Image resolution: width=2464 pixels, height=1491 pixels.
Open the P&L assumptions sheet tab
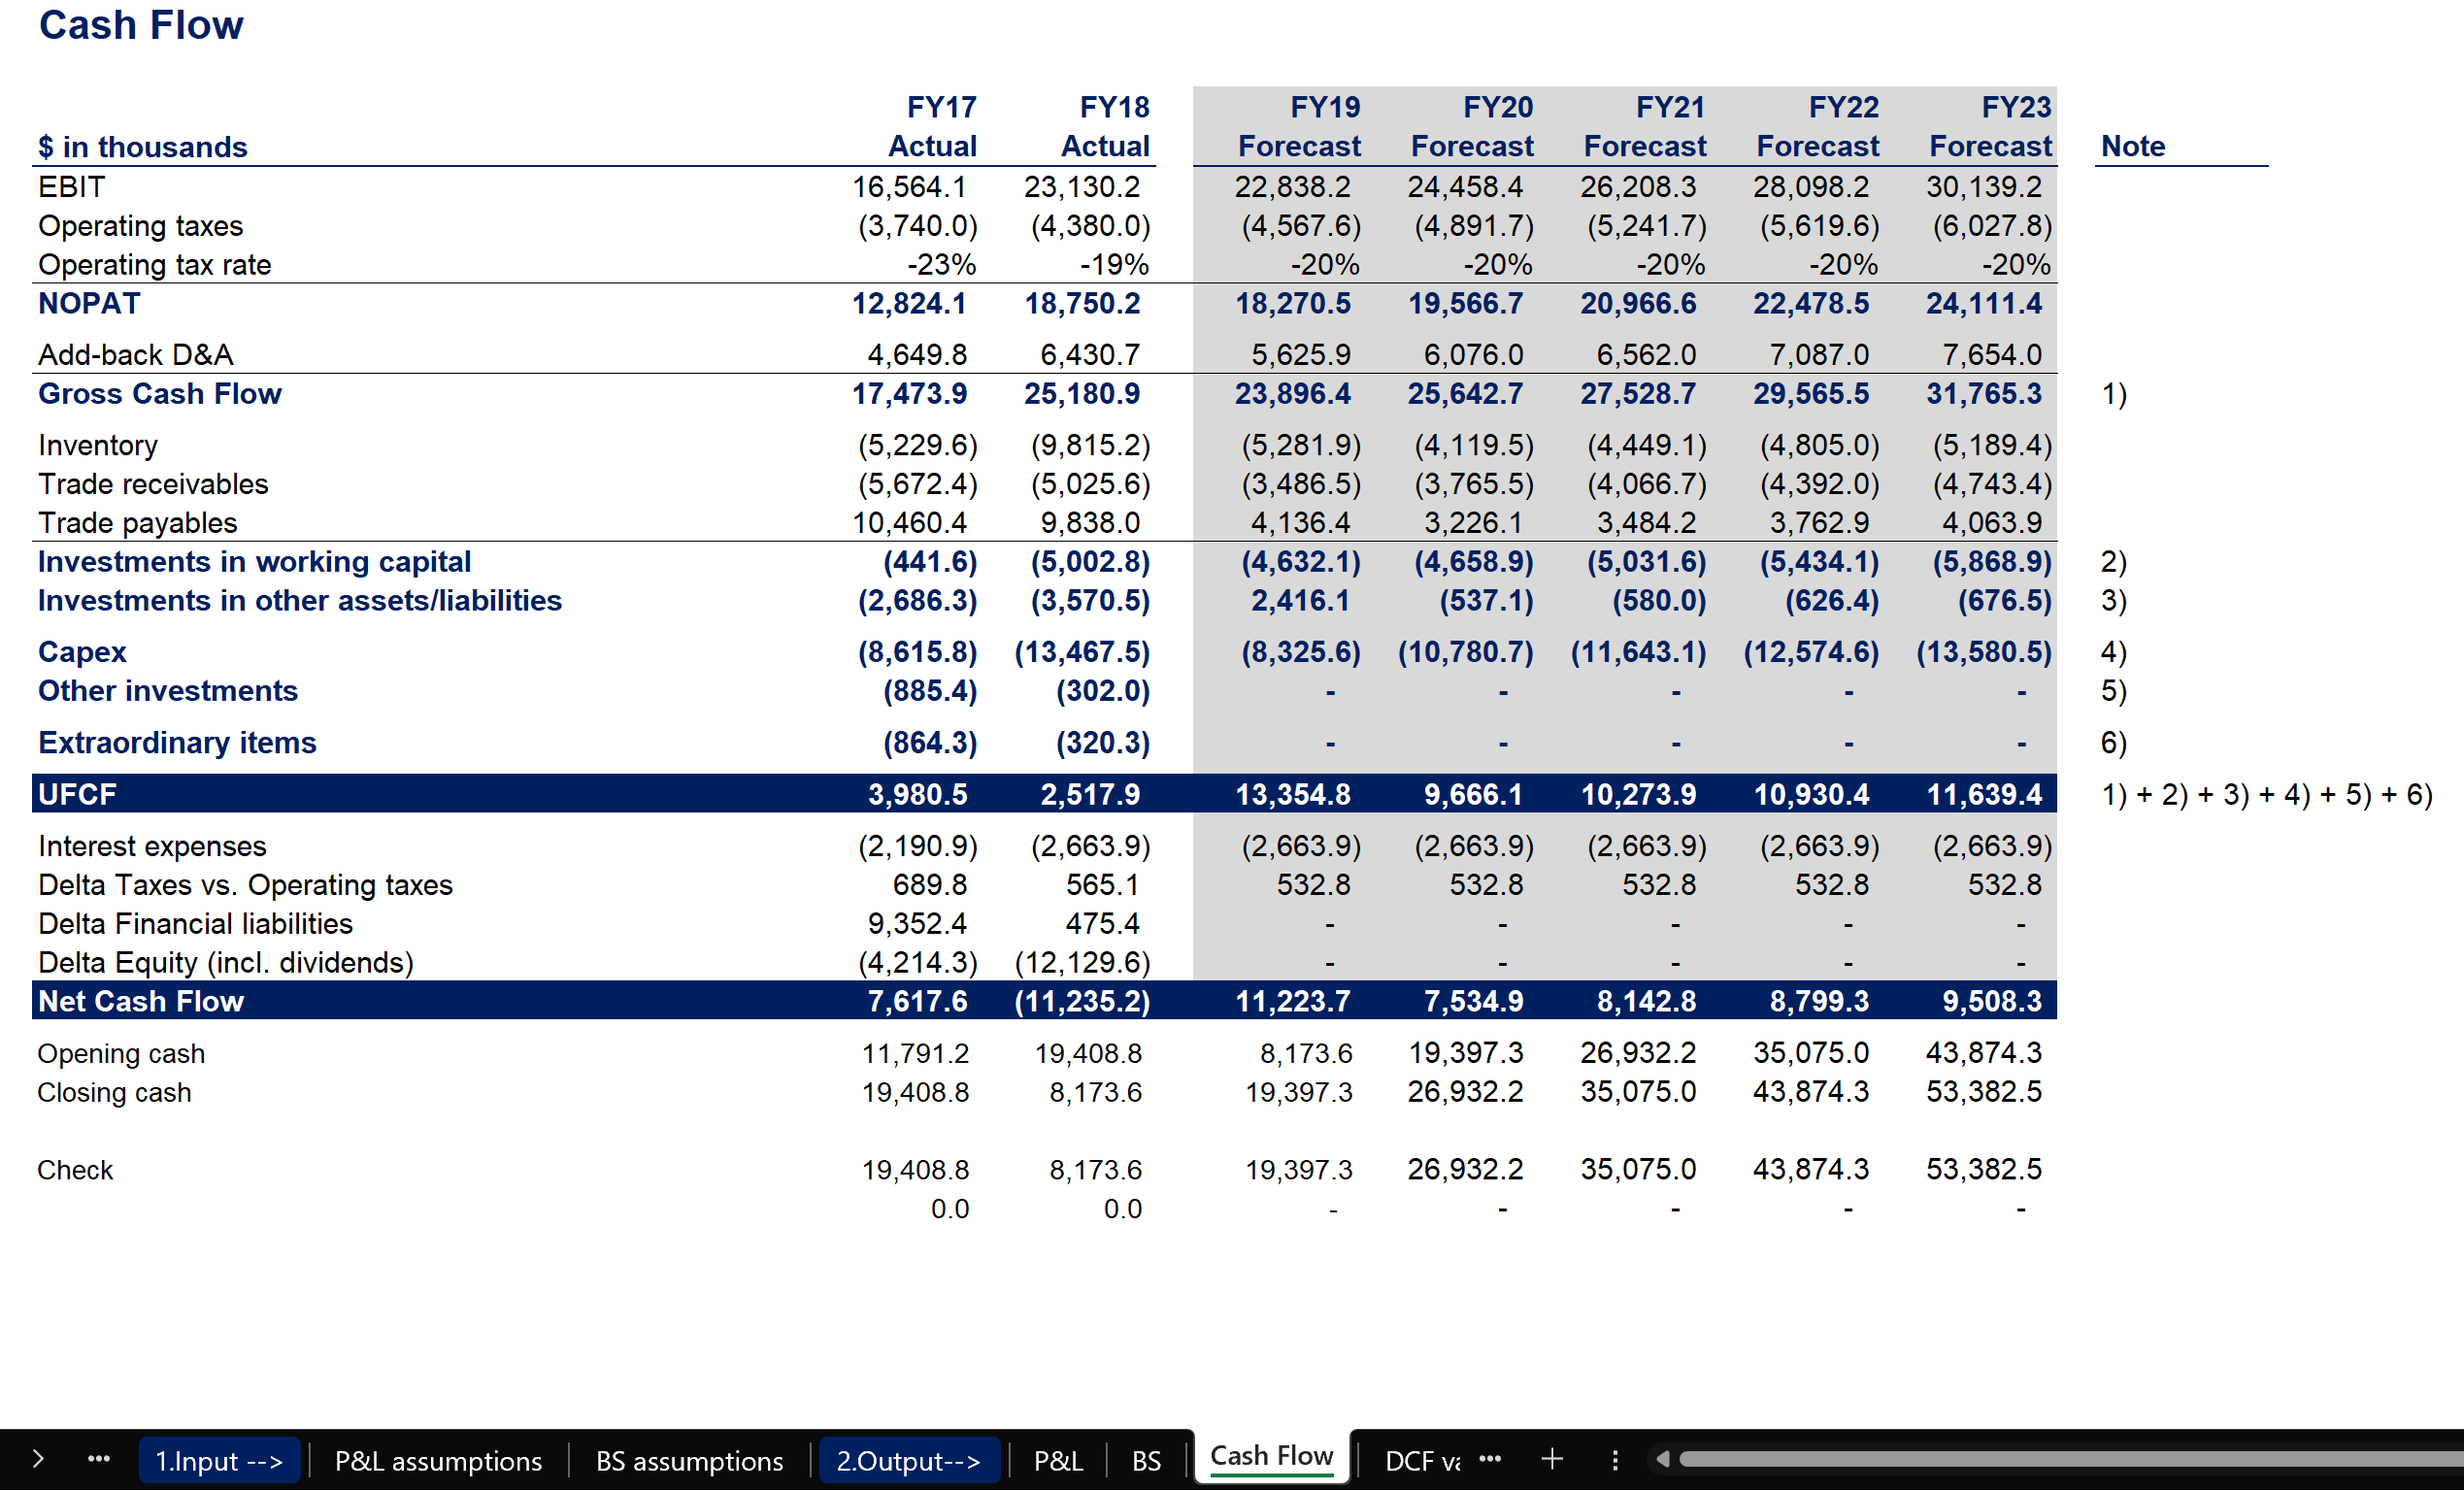pyautogui.click(x=438, y=1461)
